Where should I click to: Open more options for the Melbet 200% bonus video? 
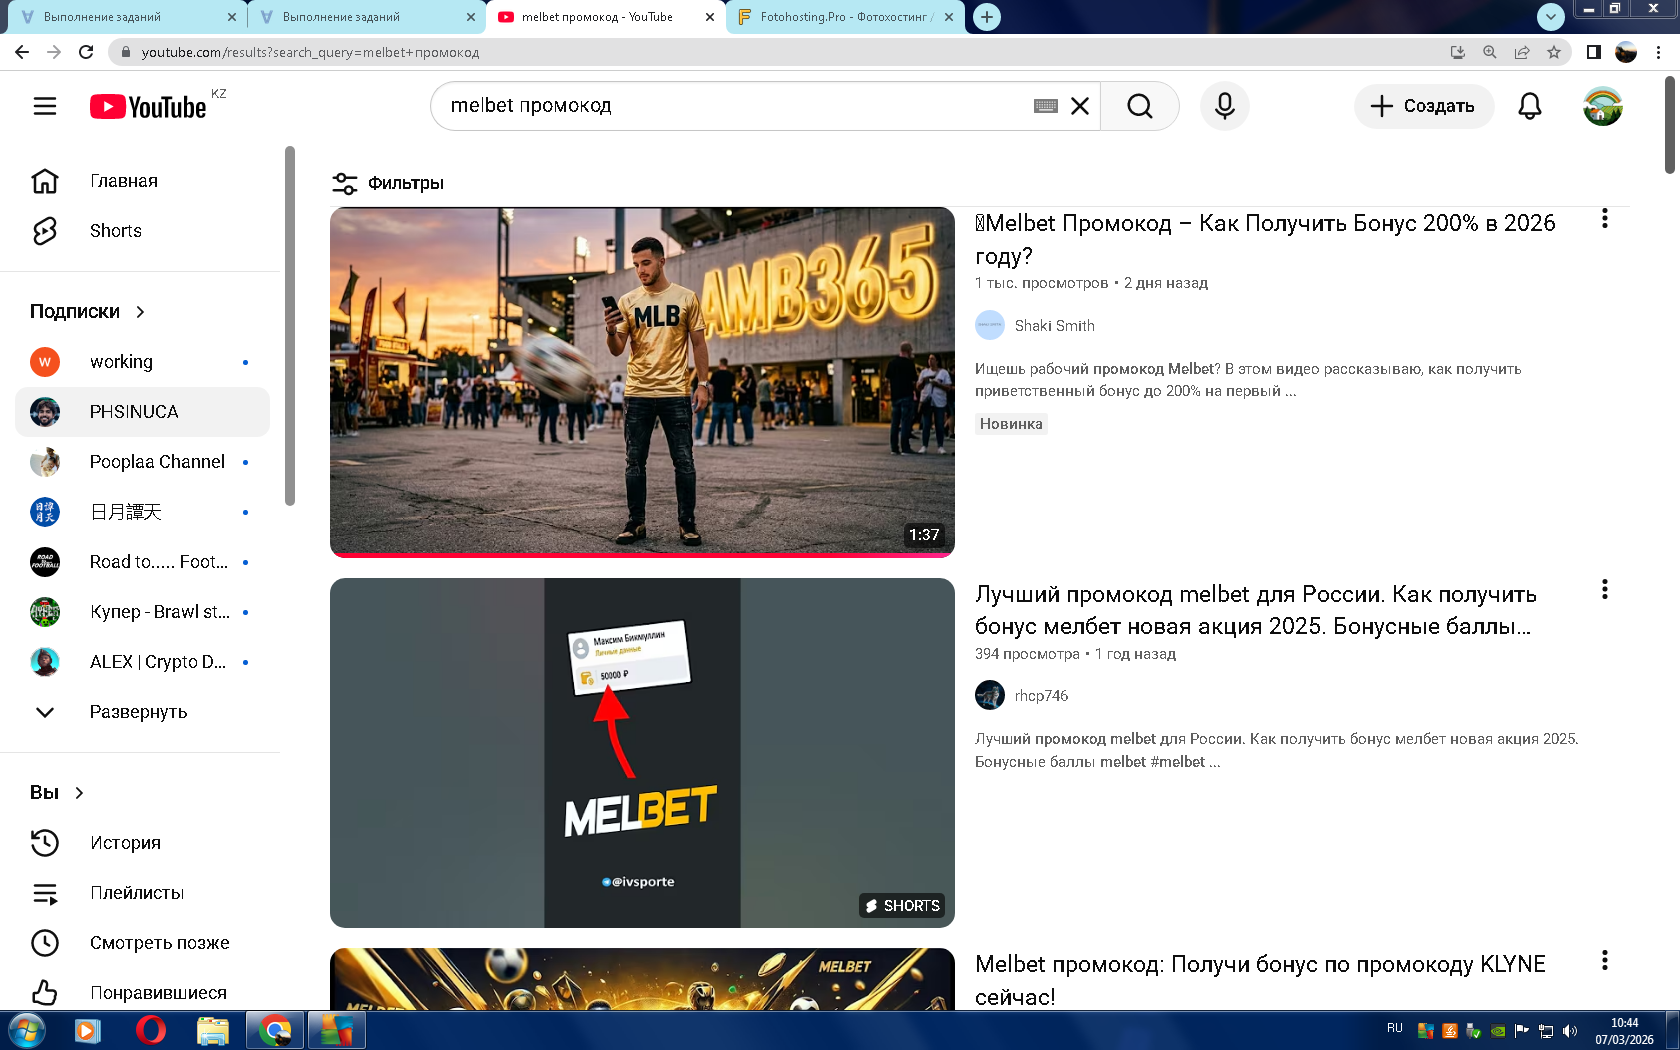1604,219
